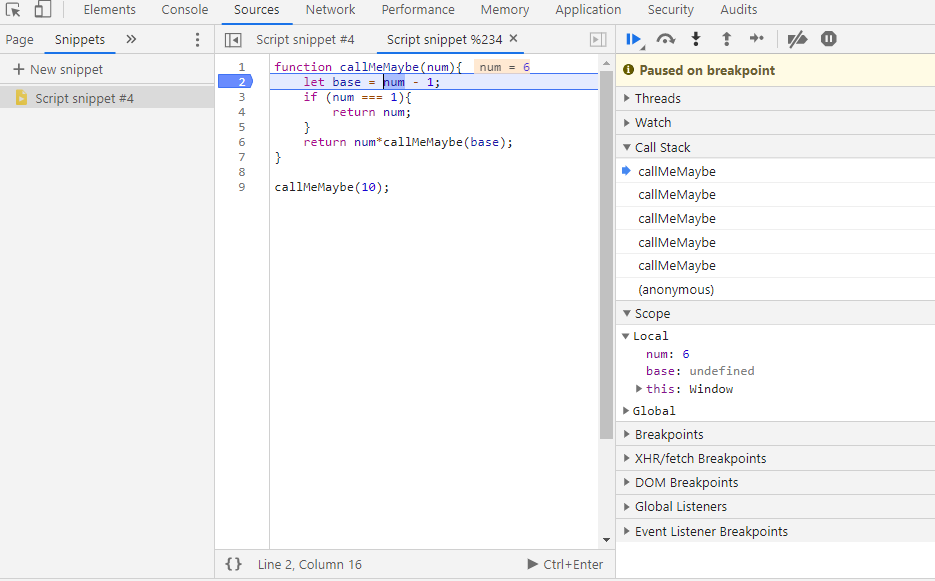Open the Application tab
This screenshot has height=581, width=935.
coord(589,10)
